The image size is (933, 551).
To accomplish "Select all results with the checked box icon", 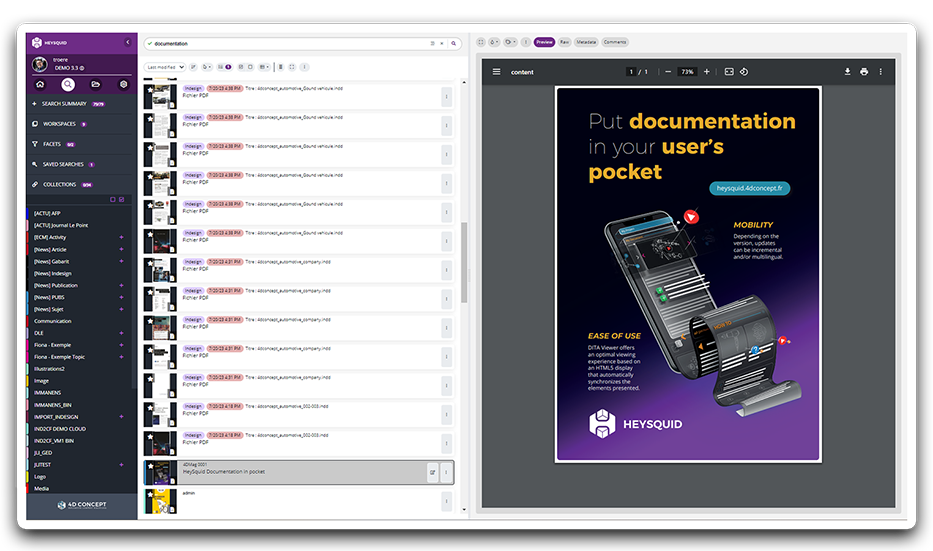I will pos(241,67).
